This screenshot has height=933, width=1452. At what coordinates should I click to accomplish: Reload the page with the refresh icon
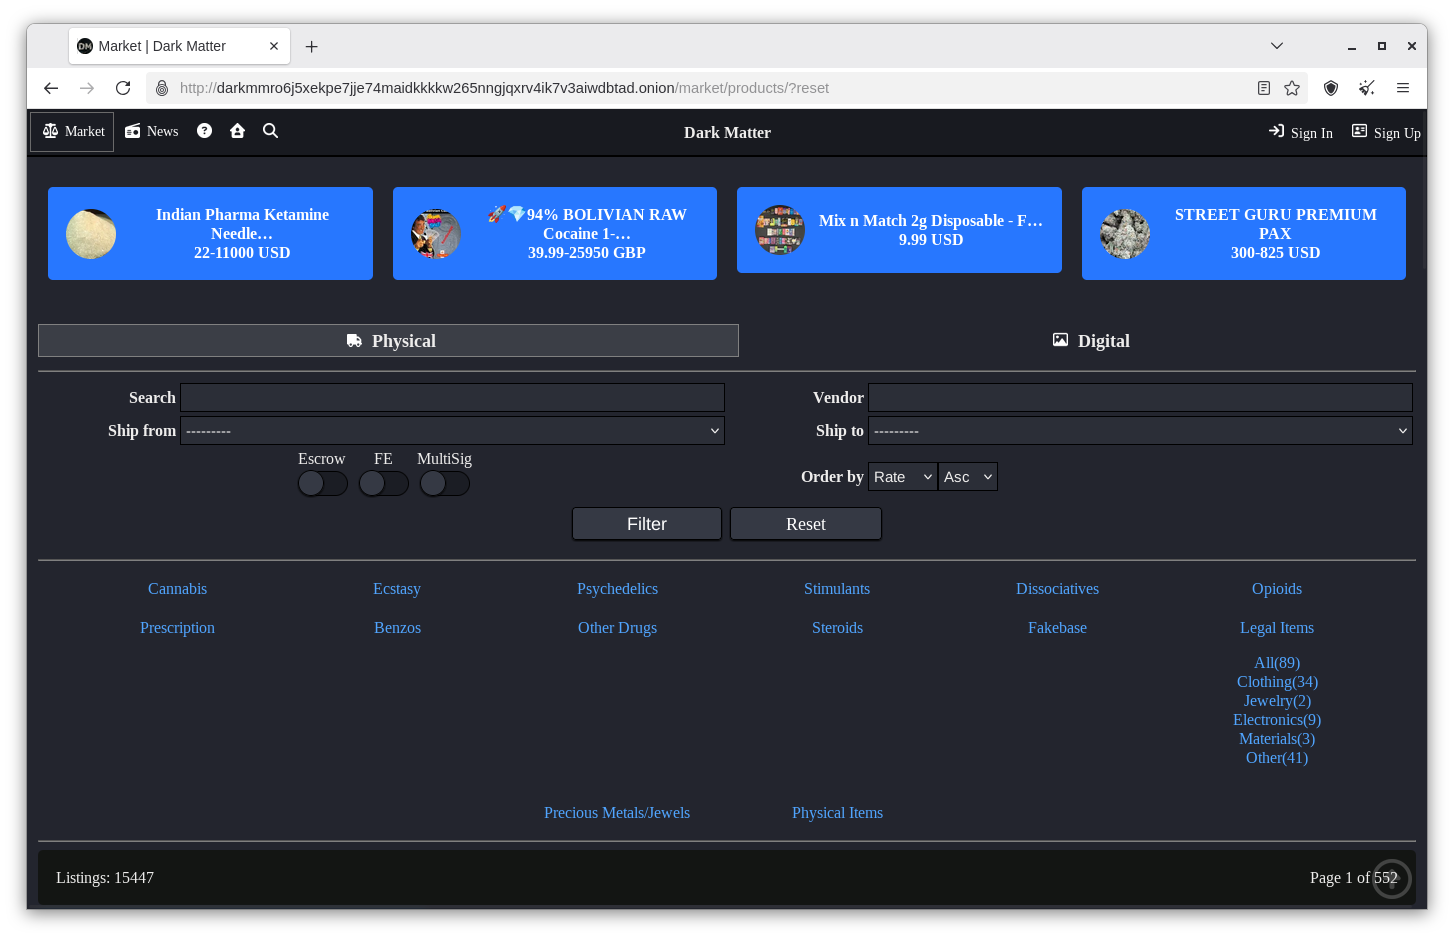click(123, 88)
